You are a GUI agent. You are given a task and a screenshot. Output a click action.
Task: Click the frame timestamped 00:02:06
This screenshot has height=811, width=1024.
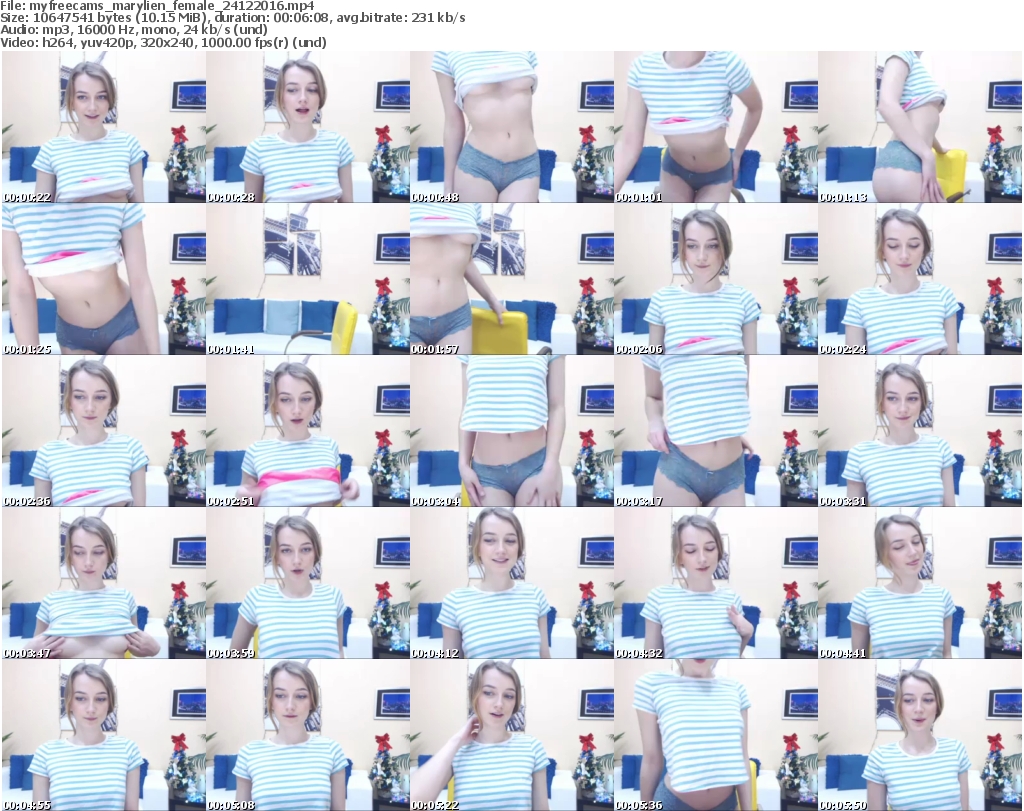(x=715, y=279)
